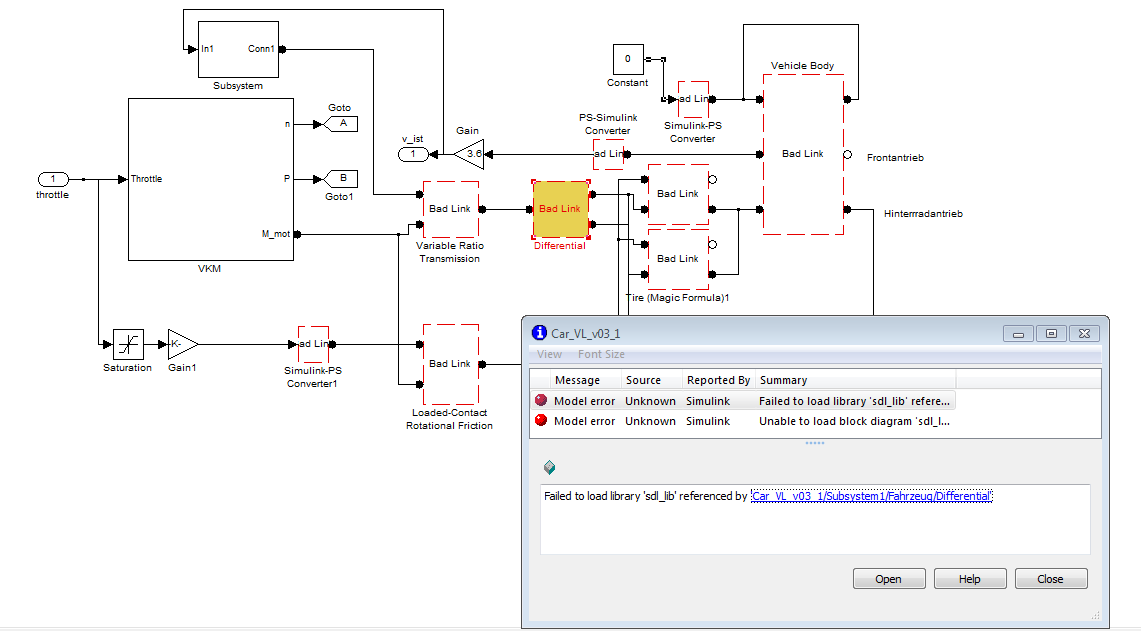Select the Gain1 triangle block
The width and height of the screenshot is (1141, 631).
pyautogui.click(x=181, y=344)
